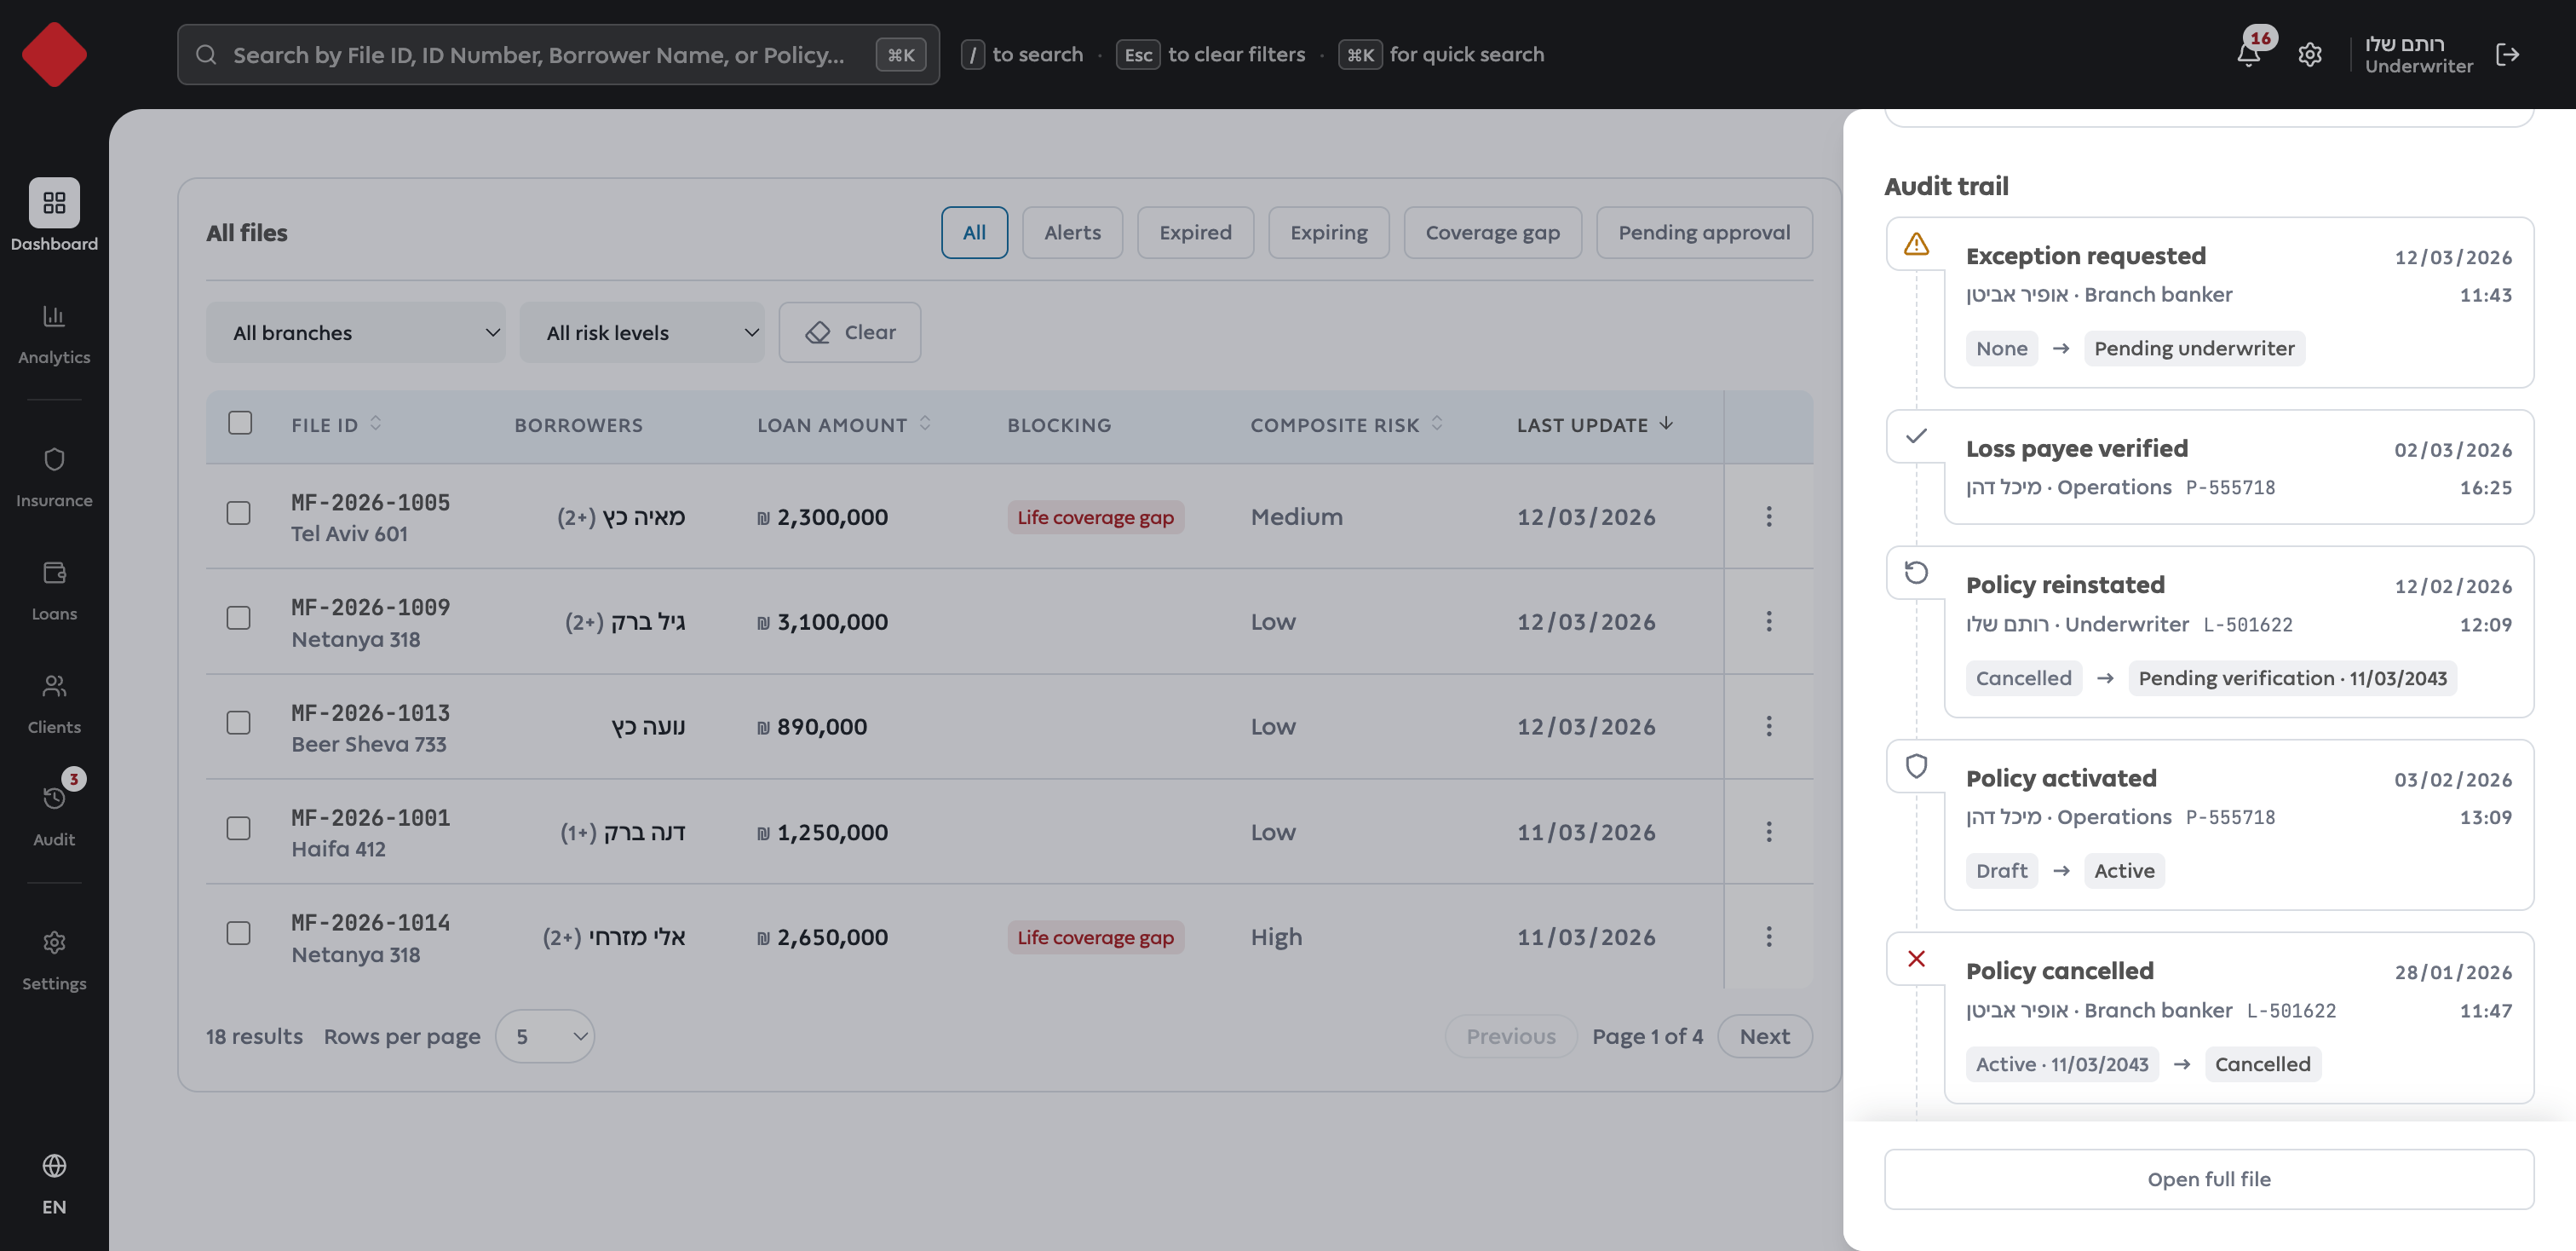Click the Pending underwriter status chip
Viewport: 2576px width, 1251px height.
tap(2194, 348)
